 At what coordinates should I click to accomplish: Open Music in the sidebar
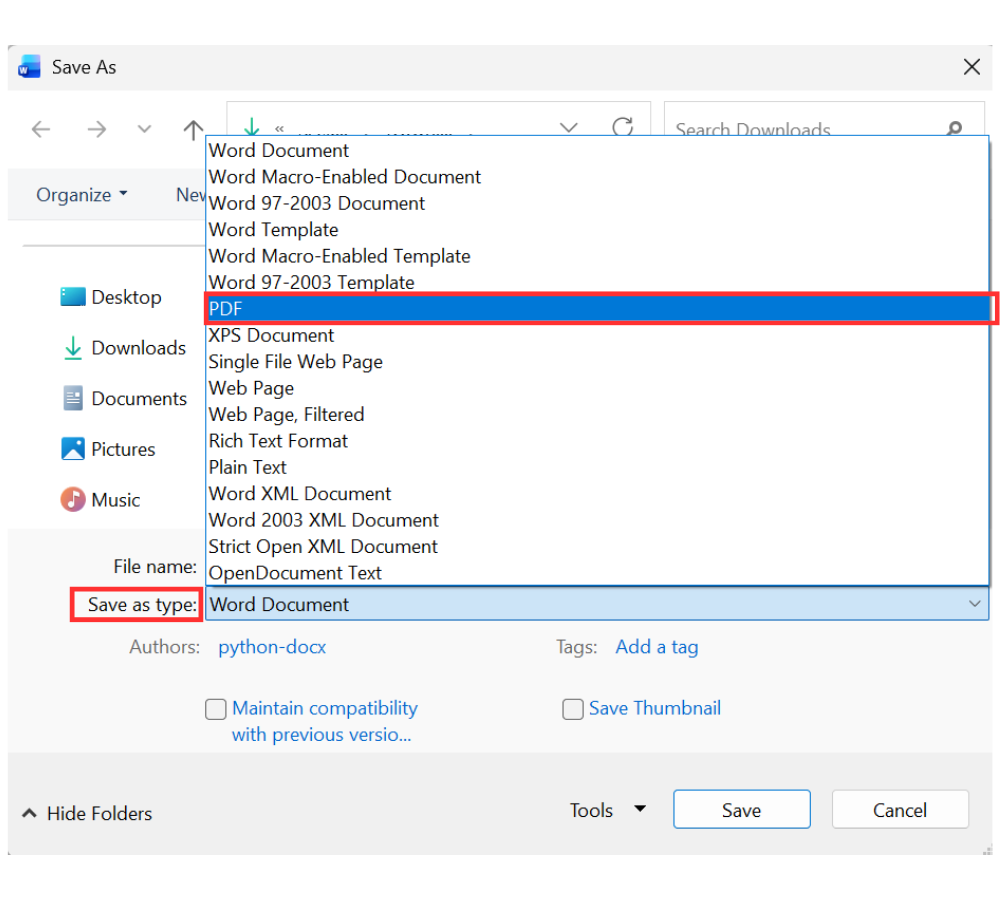(x=100, y=500)
